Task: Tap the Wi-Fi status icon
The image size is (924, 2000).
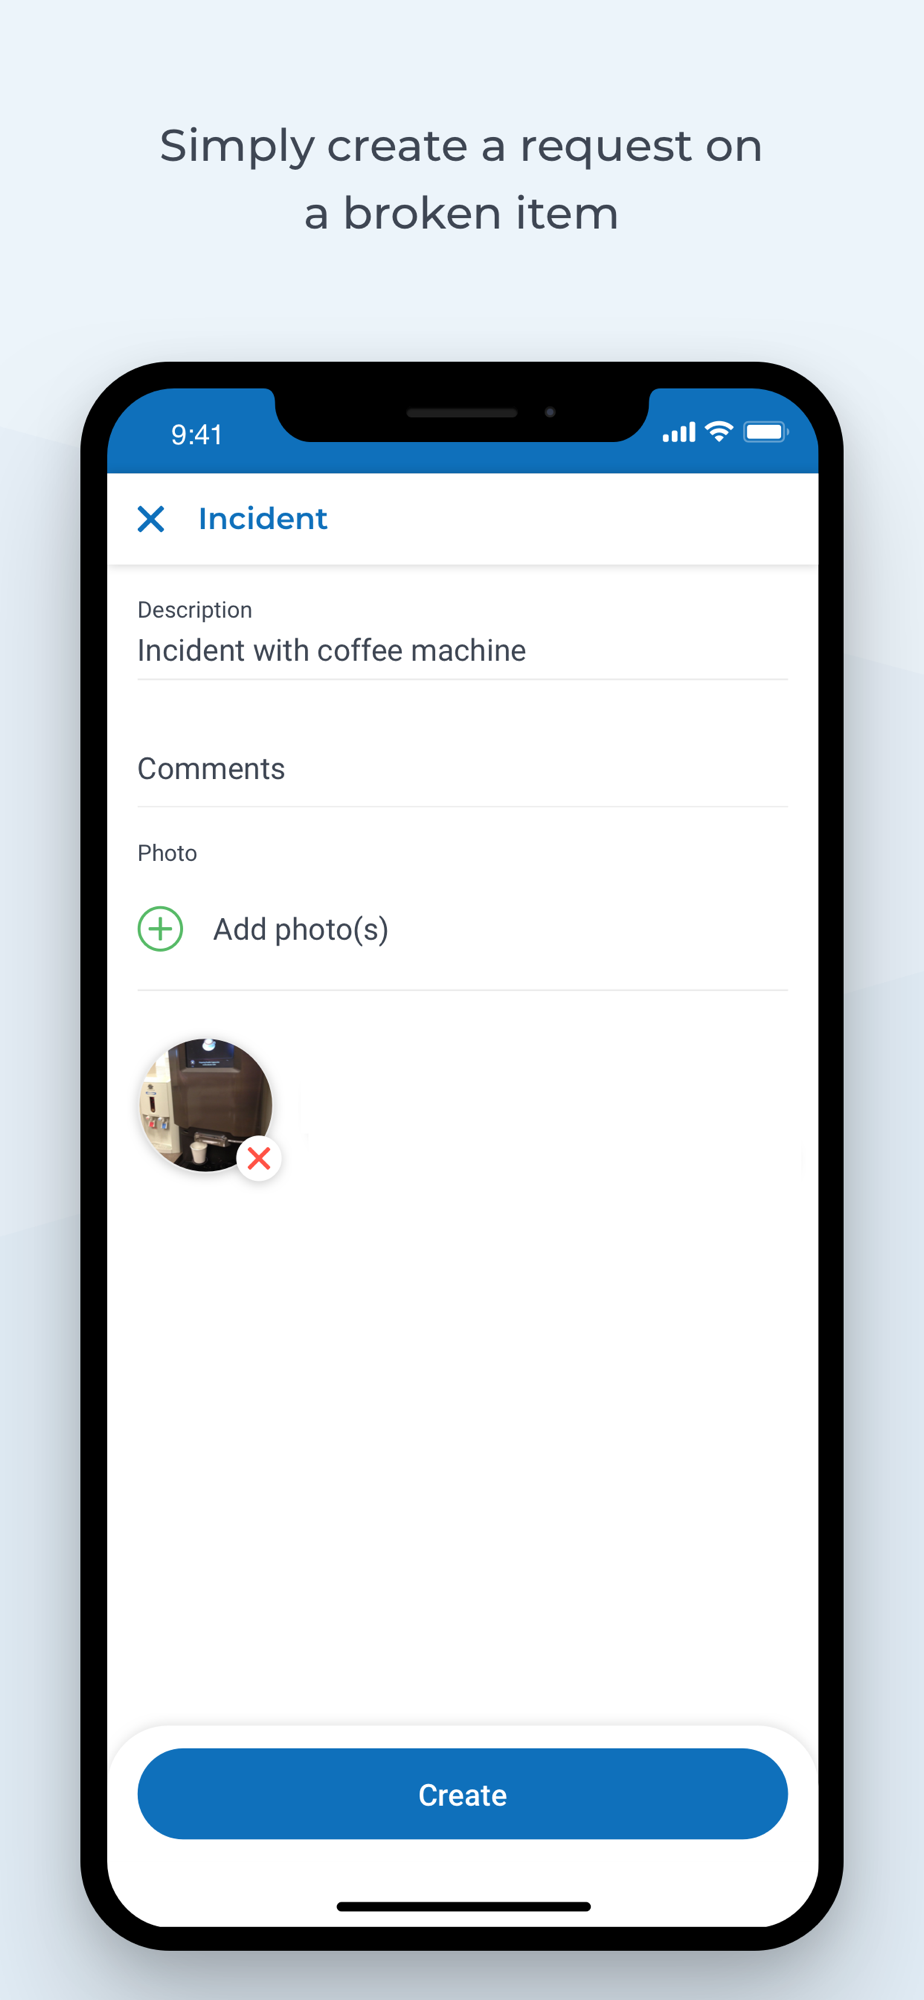Action: click(719, 432)
